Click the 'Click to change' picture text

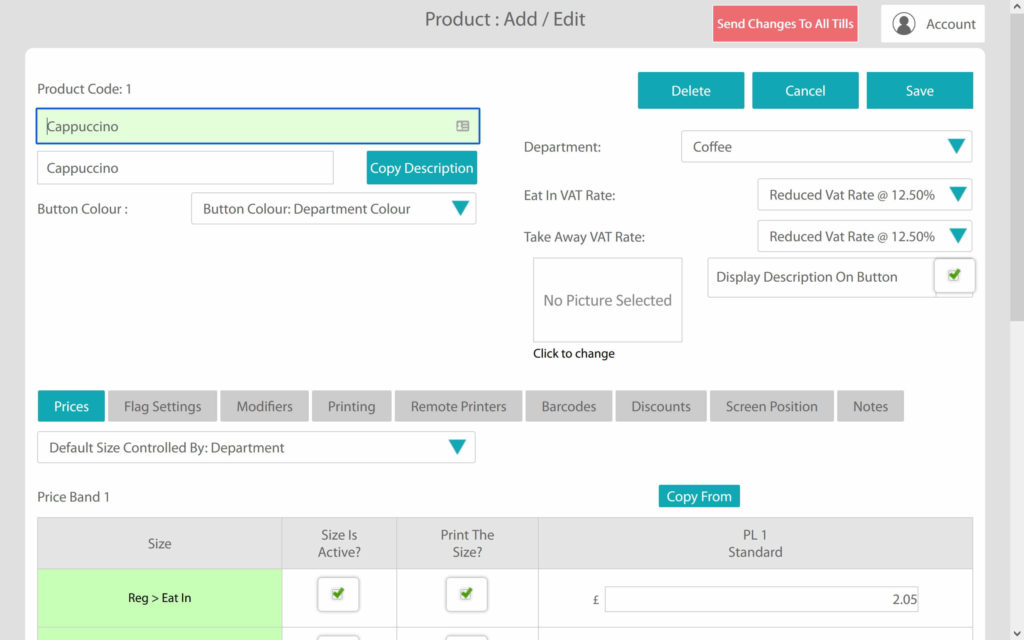573,353
